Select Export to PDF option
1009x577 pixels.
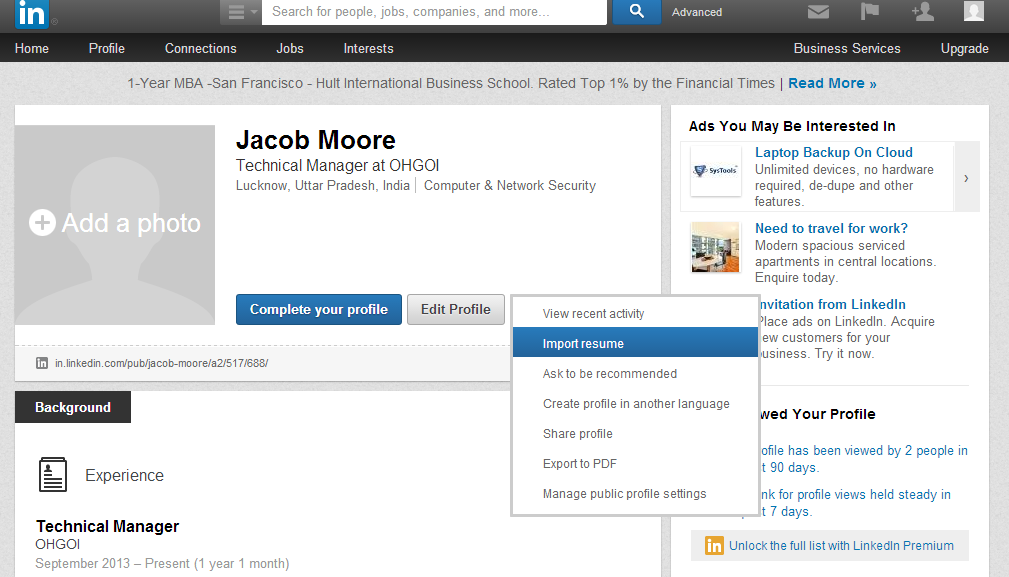click(x=636, y=463)
